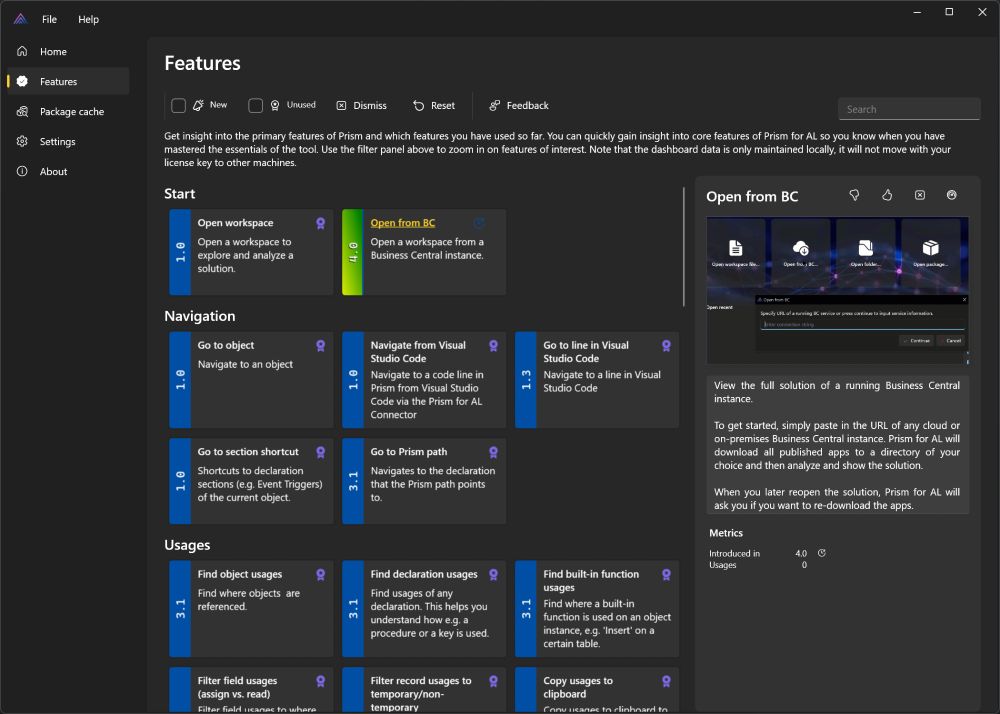Open the About page in sidebar
Image resolution: width=1000 pixels, height=714 pixels.
pos(68,171)
